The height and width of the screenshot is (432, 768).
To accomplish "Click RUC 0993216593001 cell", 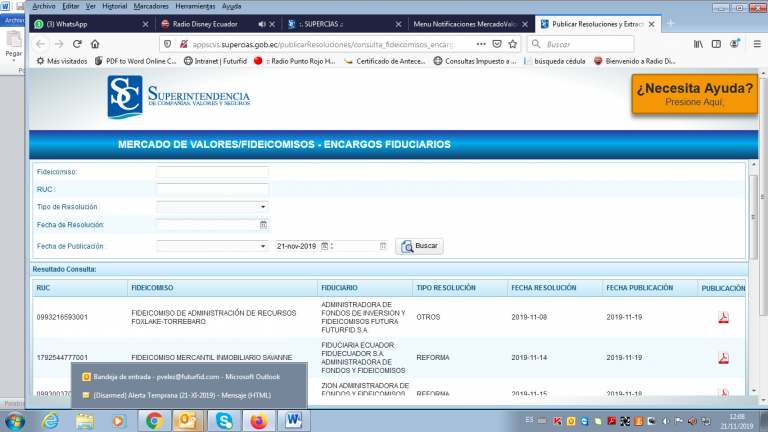I will [62, 317].
